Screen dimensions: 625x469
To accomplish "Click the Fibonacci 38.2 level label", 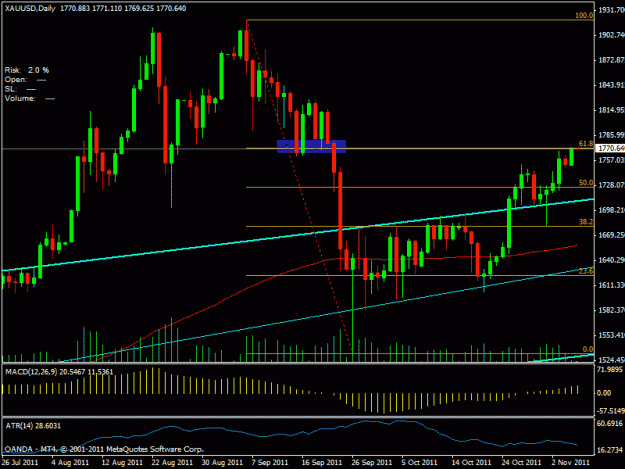I will (586, 222).
